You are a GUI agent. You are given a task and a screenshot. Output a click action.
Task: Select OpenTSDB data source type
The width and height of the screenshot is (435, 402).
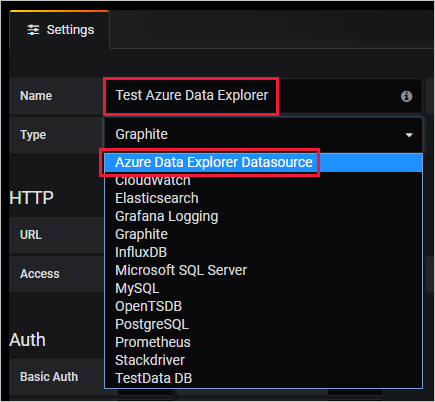coord(263,306)
